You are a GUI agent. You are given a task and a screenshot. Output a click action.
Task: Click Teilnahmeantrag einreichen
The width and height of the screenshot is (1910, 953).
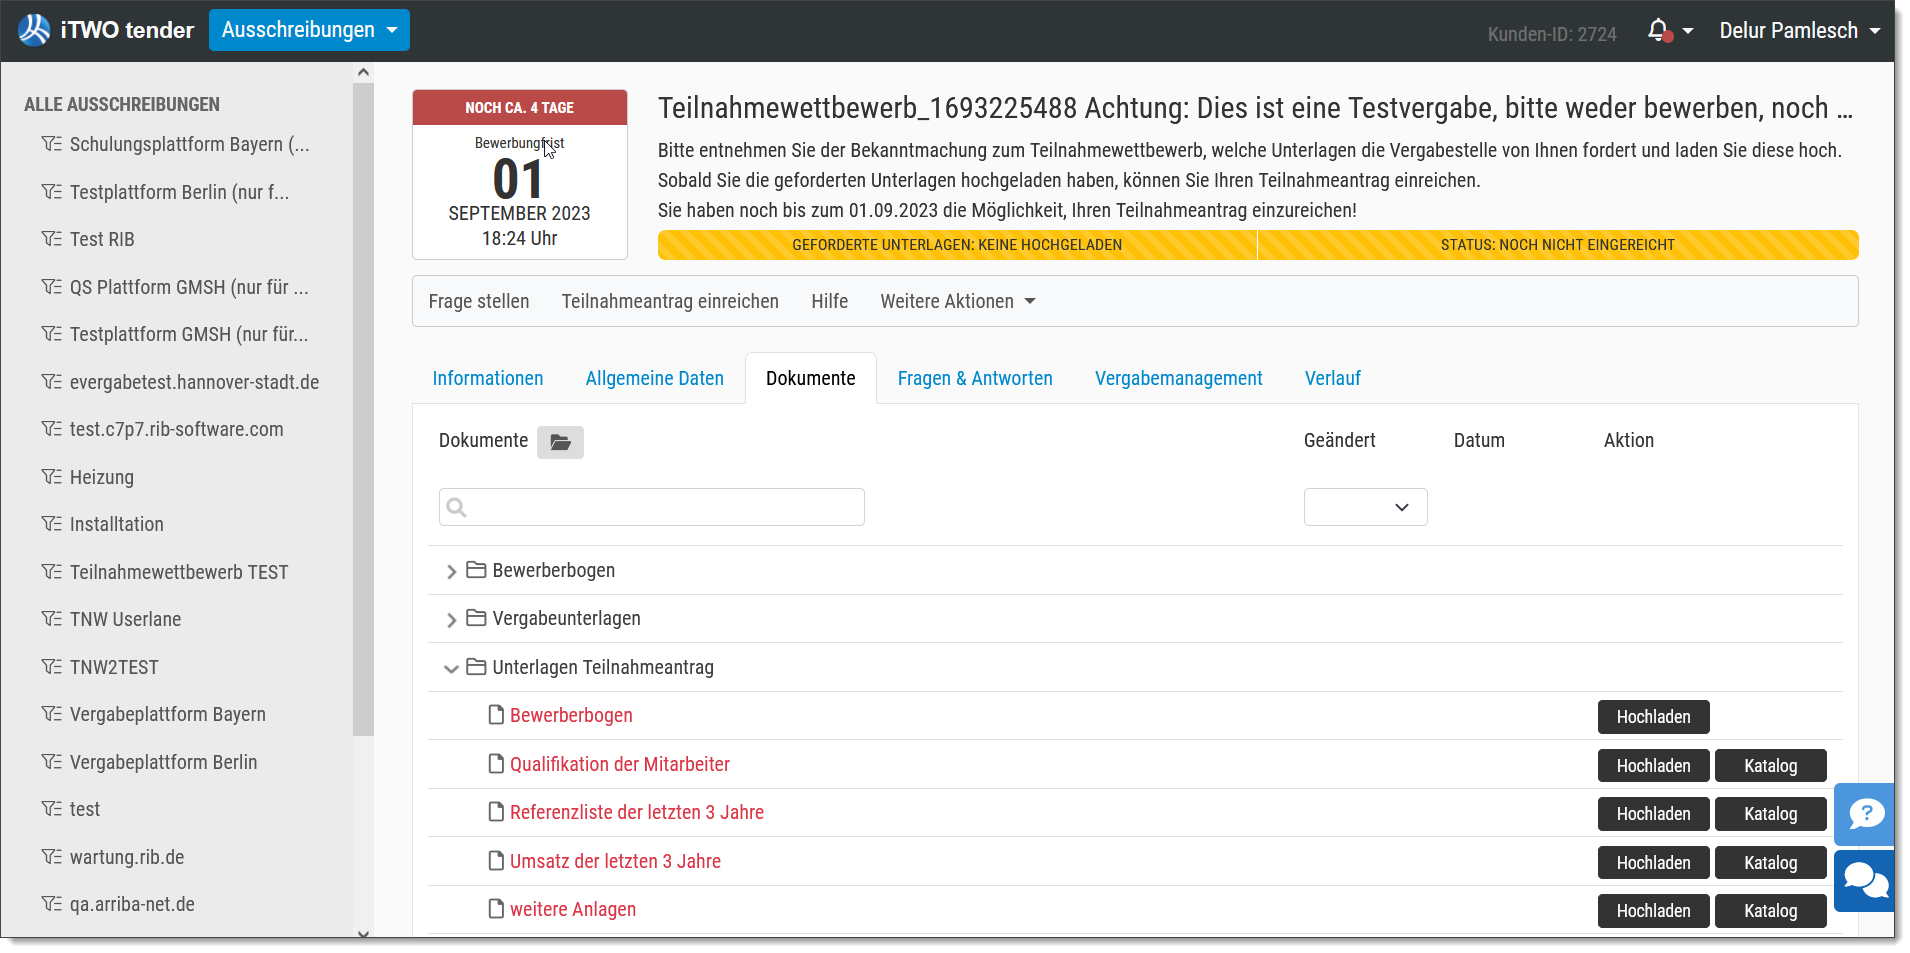tap(670, 301)
